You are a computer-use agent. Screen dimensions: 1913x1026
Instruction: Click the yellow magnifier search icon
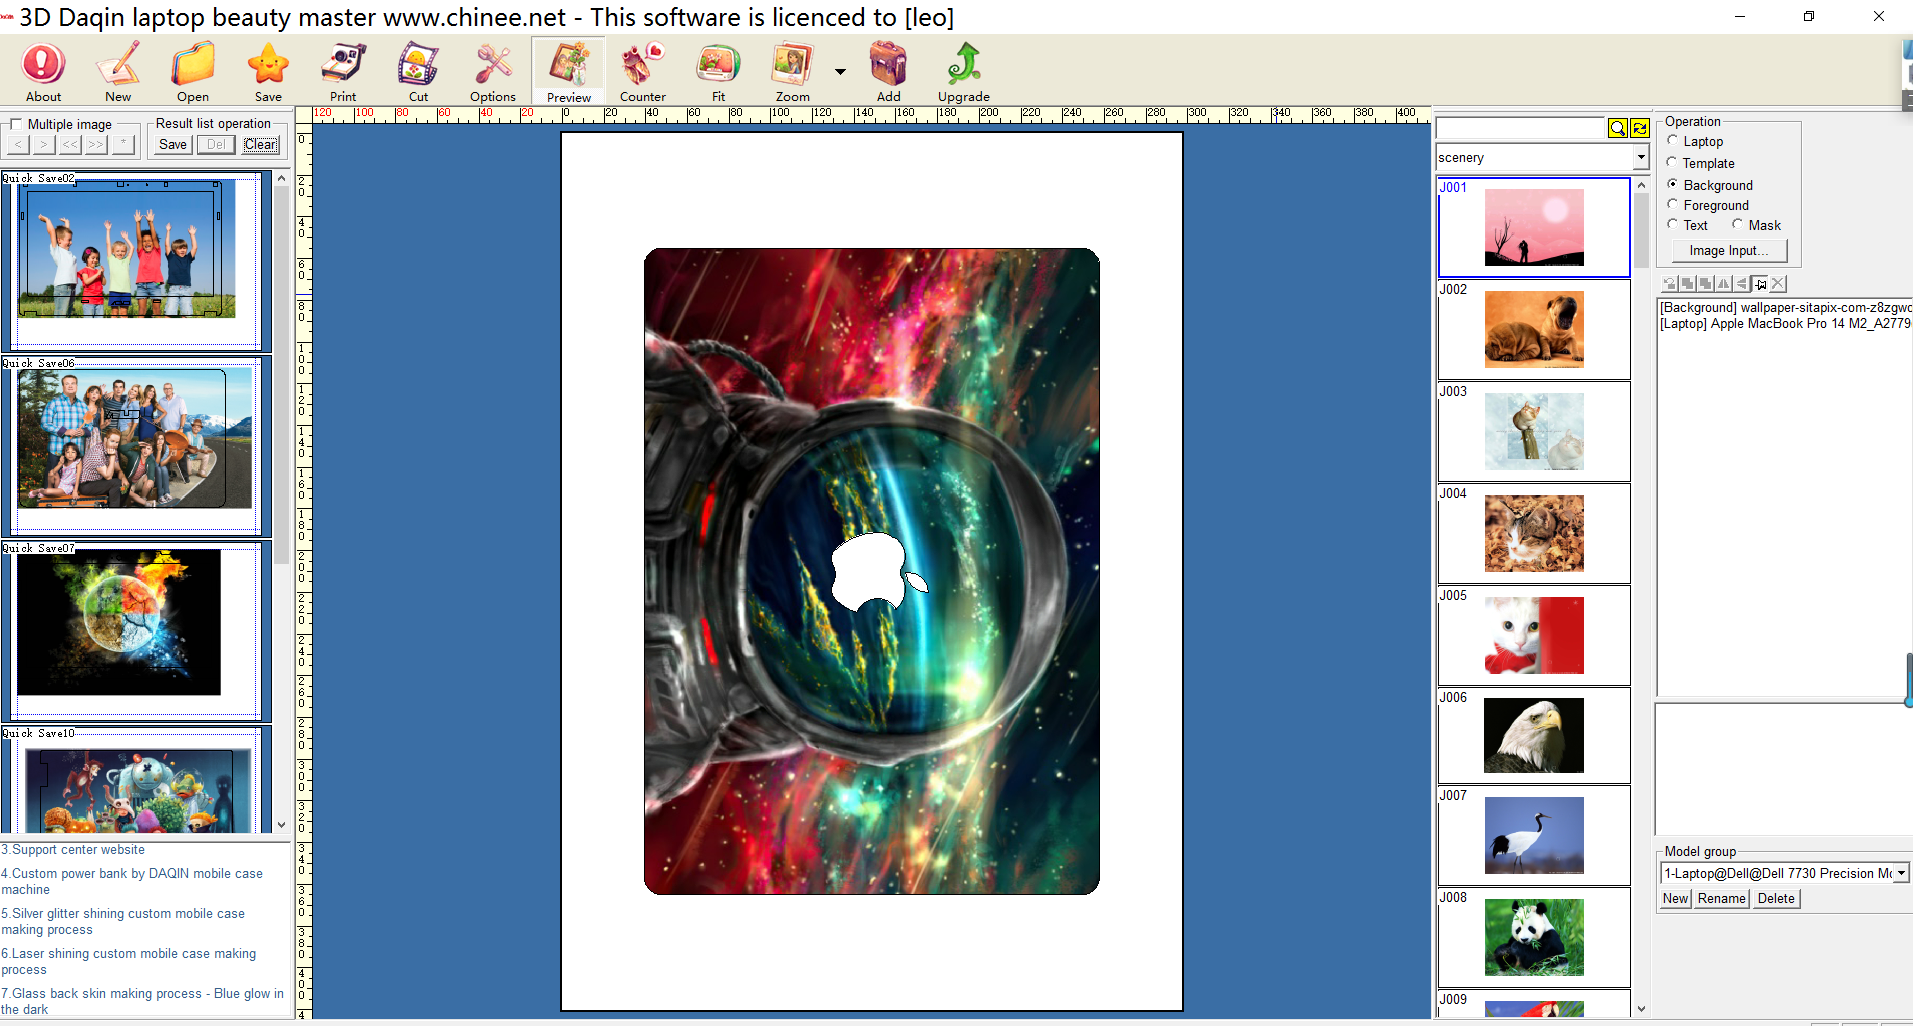coord(1617,128)
